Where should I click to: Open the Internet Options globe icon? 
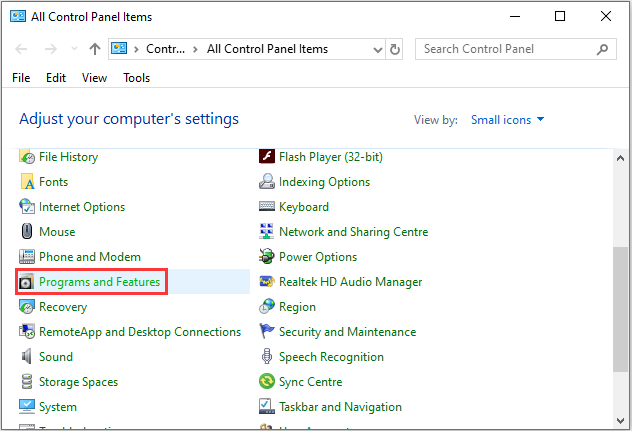coord(27,207)
